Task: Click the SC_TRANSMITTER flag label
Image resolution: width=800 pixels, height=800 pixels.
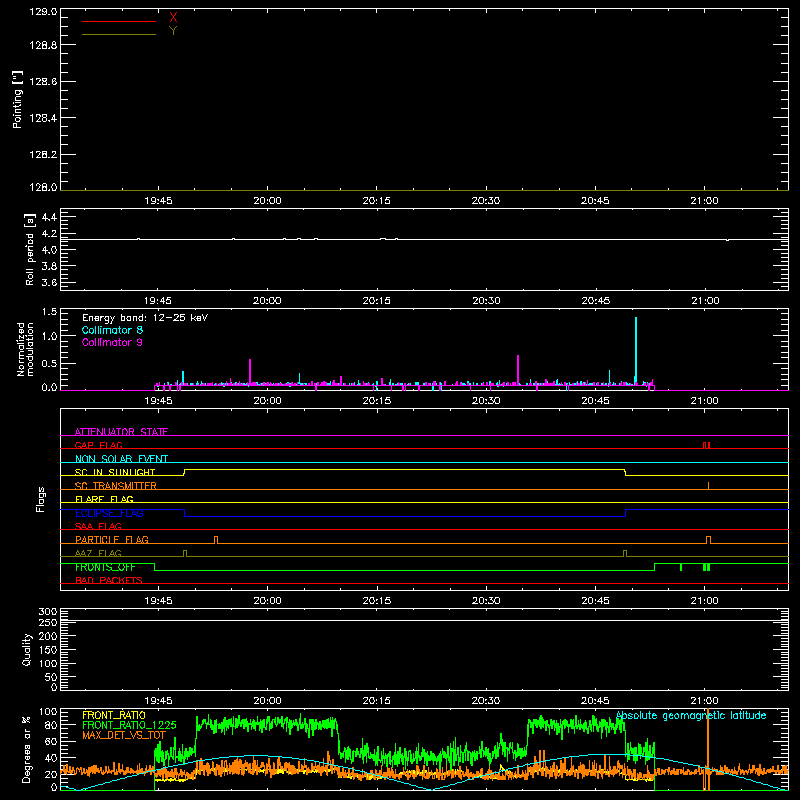Action: [115, 486]
